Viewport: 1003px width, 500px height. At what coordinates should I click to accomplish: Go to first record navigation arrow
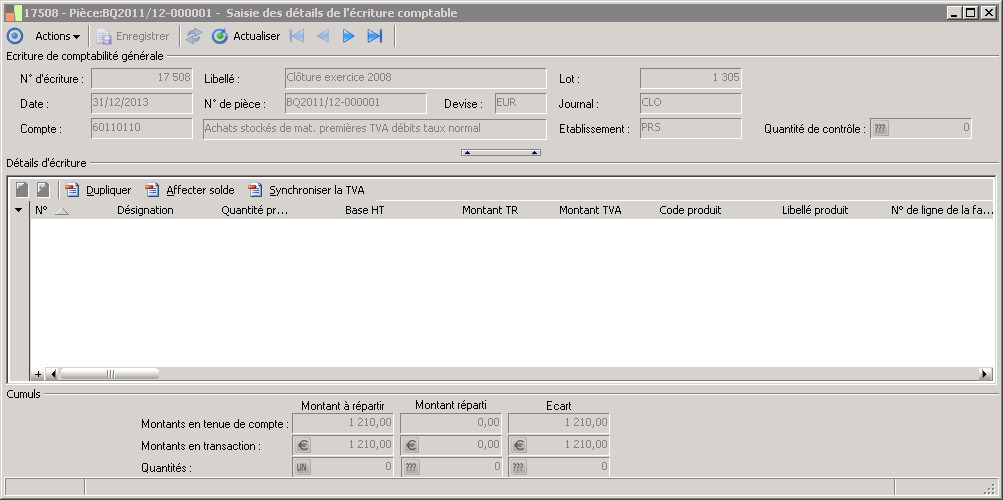(x=297, y=36)
